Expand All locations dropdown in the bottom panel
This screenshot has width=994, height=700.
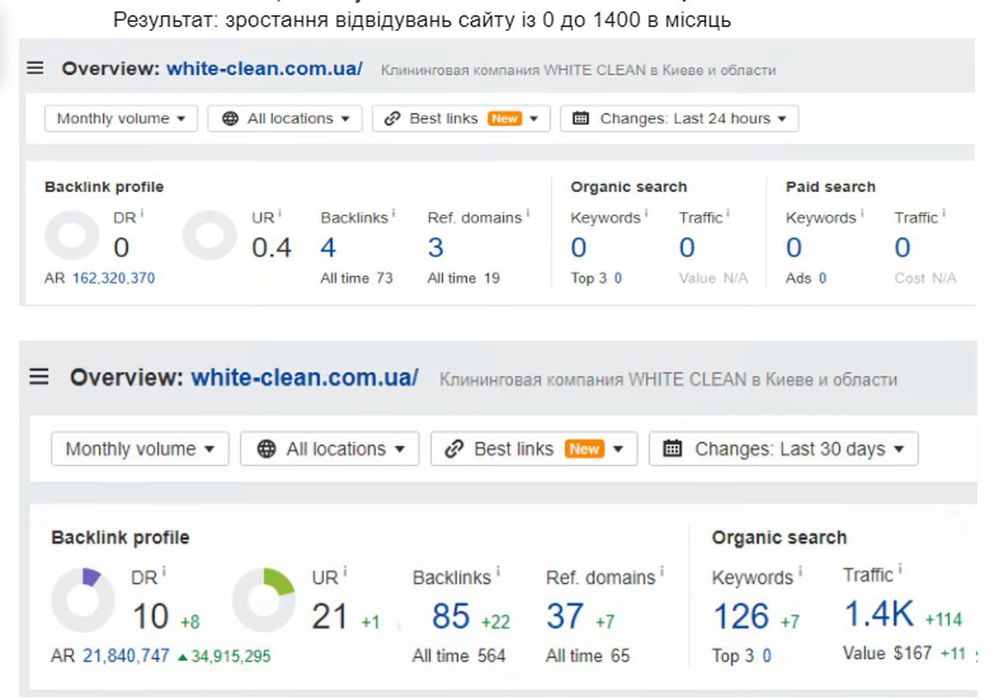[330, 449]
